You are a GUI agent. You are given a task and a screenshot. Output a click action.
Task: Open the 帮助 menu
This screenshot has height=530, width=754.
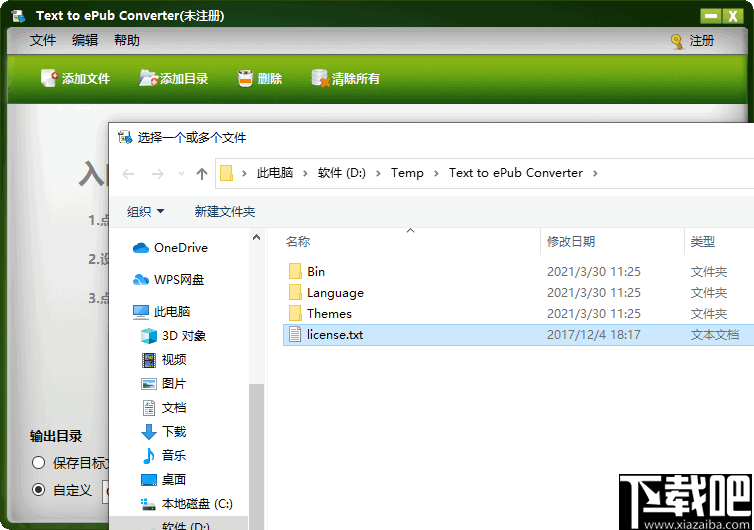(126, 40)
